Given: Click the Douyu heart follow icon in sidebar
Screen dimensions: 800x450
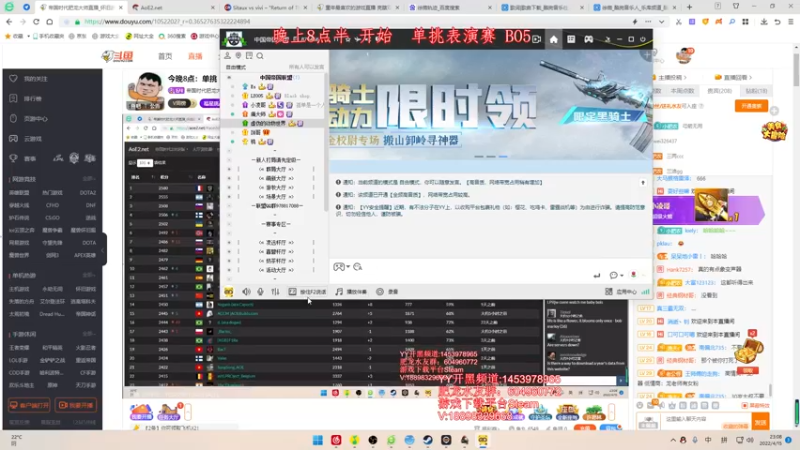Looking at the screenshot, I should pyautogui.click(x=13, y=79).
